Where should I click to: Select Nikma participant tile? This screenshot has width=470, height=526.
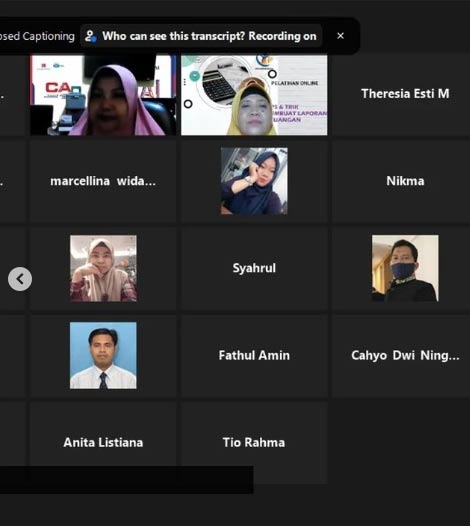click(x=401, y=181)
